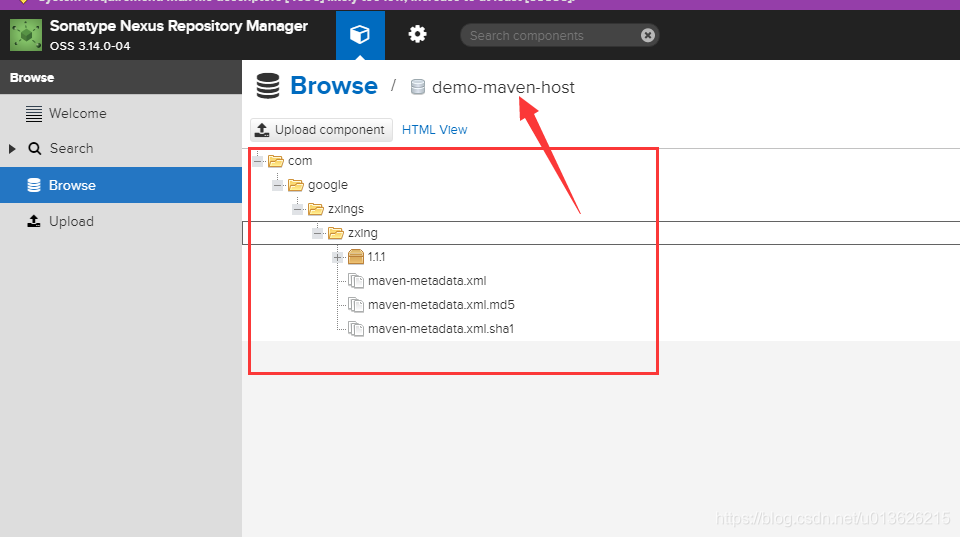Select the 1.1.1 tree row label

pyautogui.click(x=376, y=257)
